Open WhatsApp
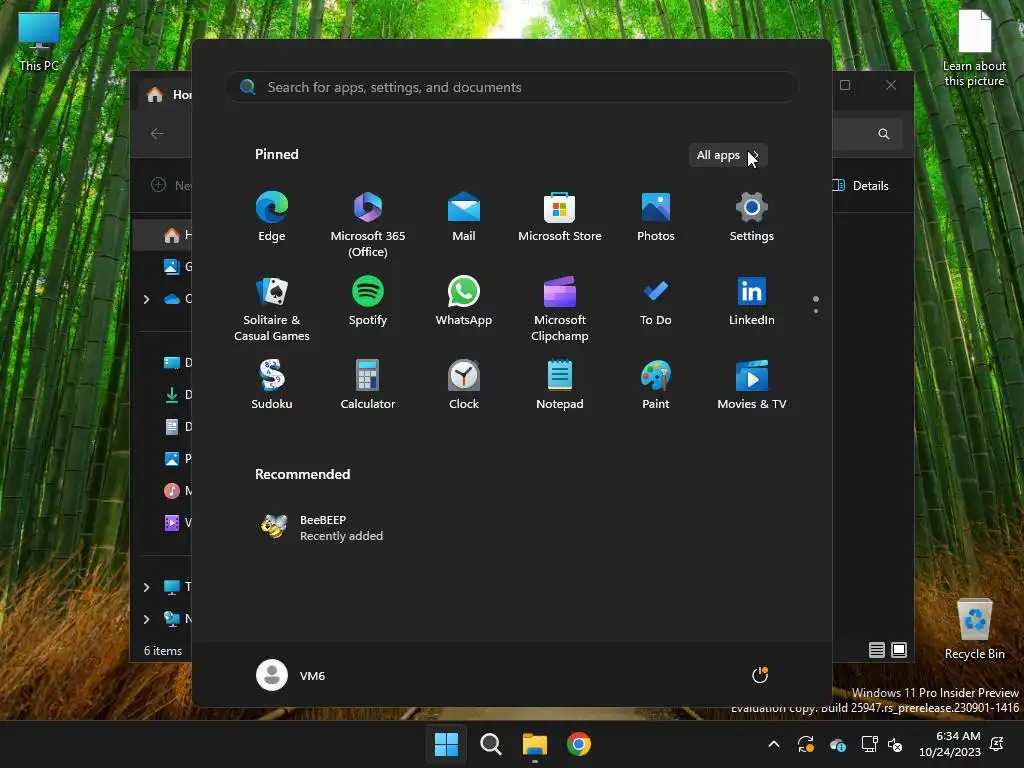 [x=464, y=301]
